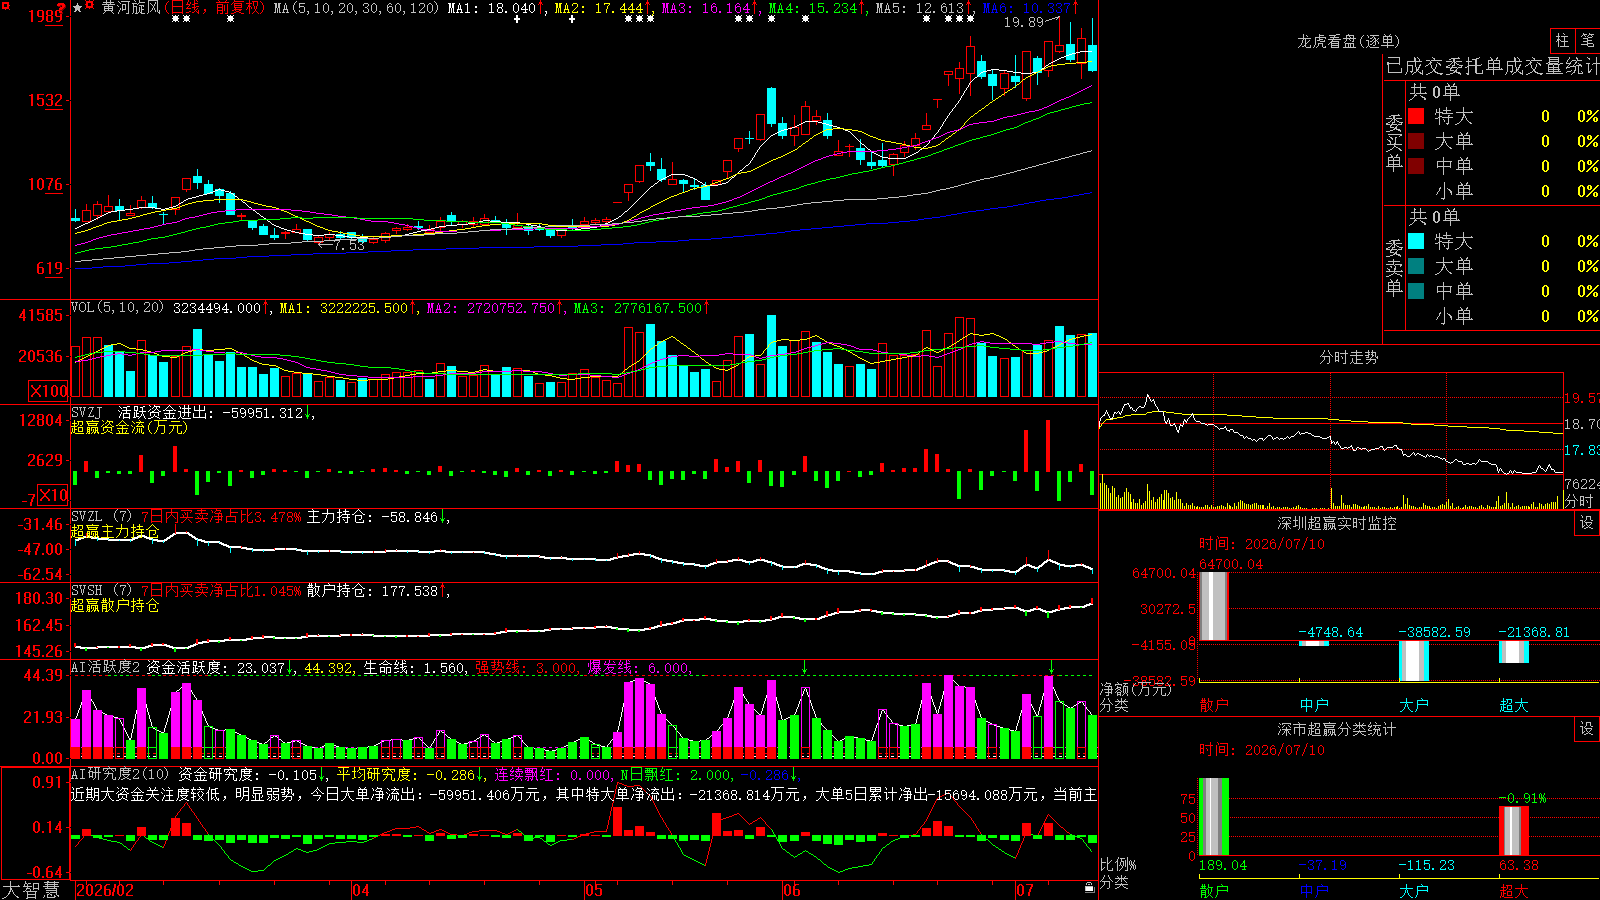This screenshot has width=1600, height=900.
Task: Click the teal 大单 sell order swatch
Action: (x=1416, y=266)
